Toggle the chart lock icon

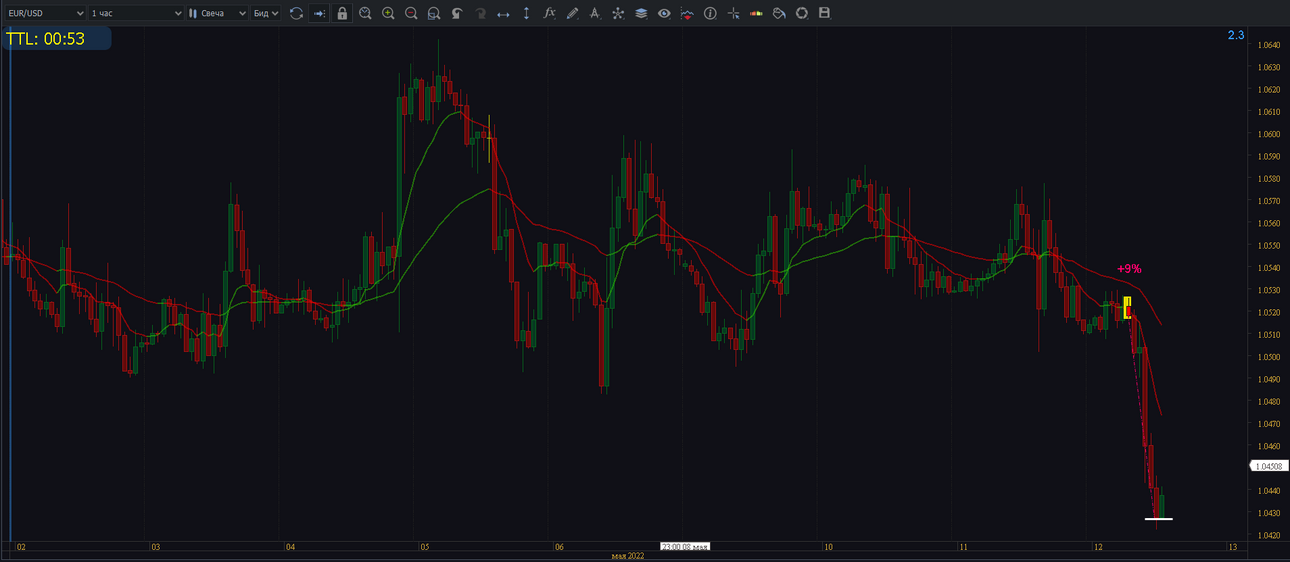[x=343, y=13]
